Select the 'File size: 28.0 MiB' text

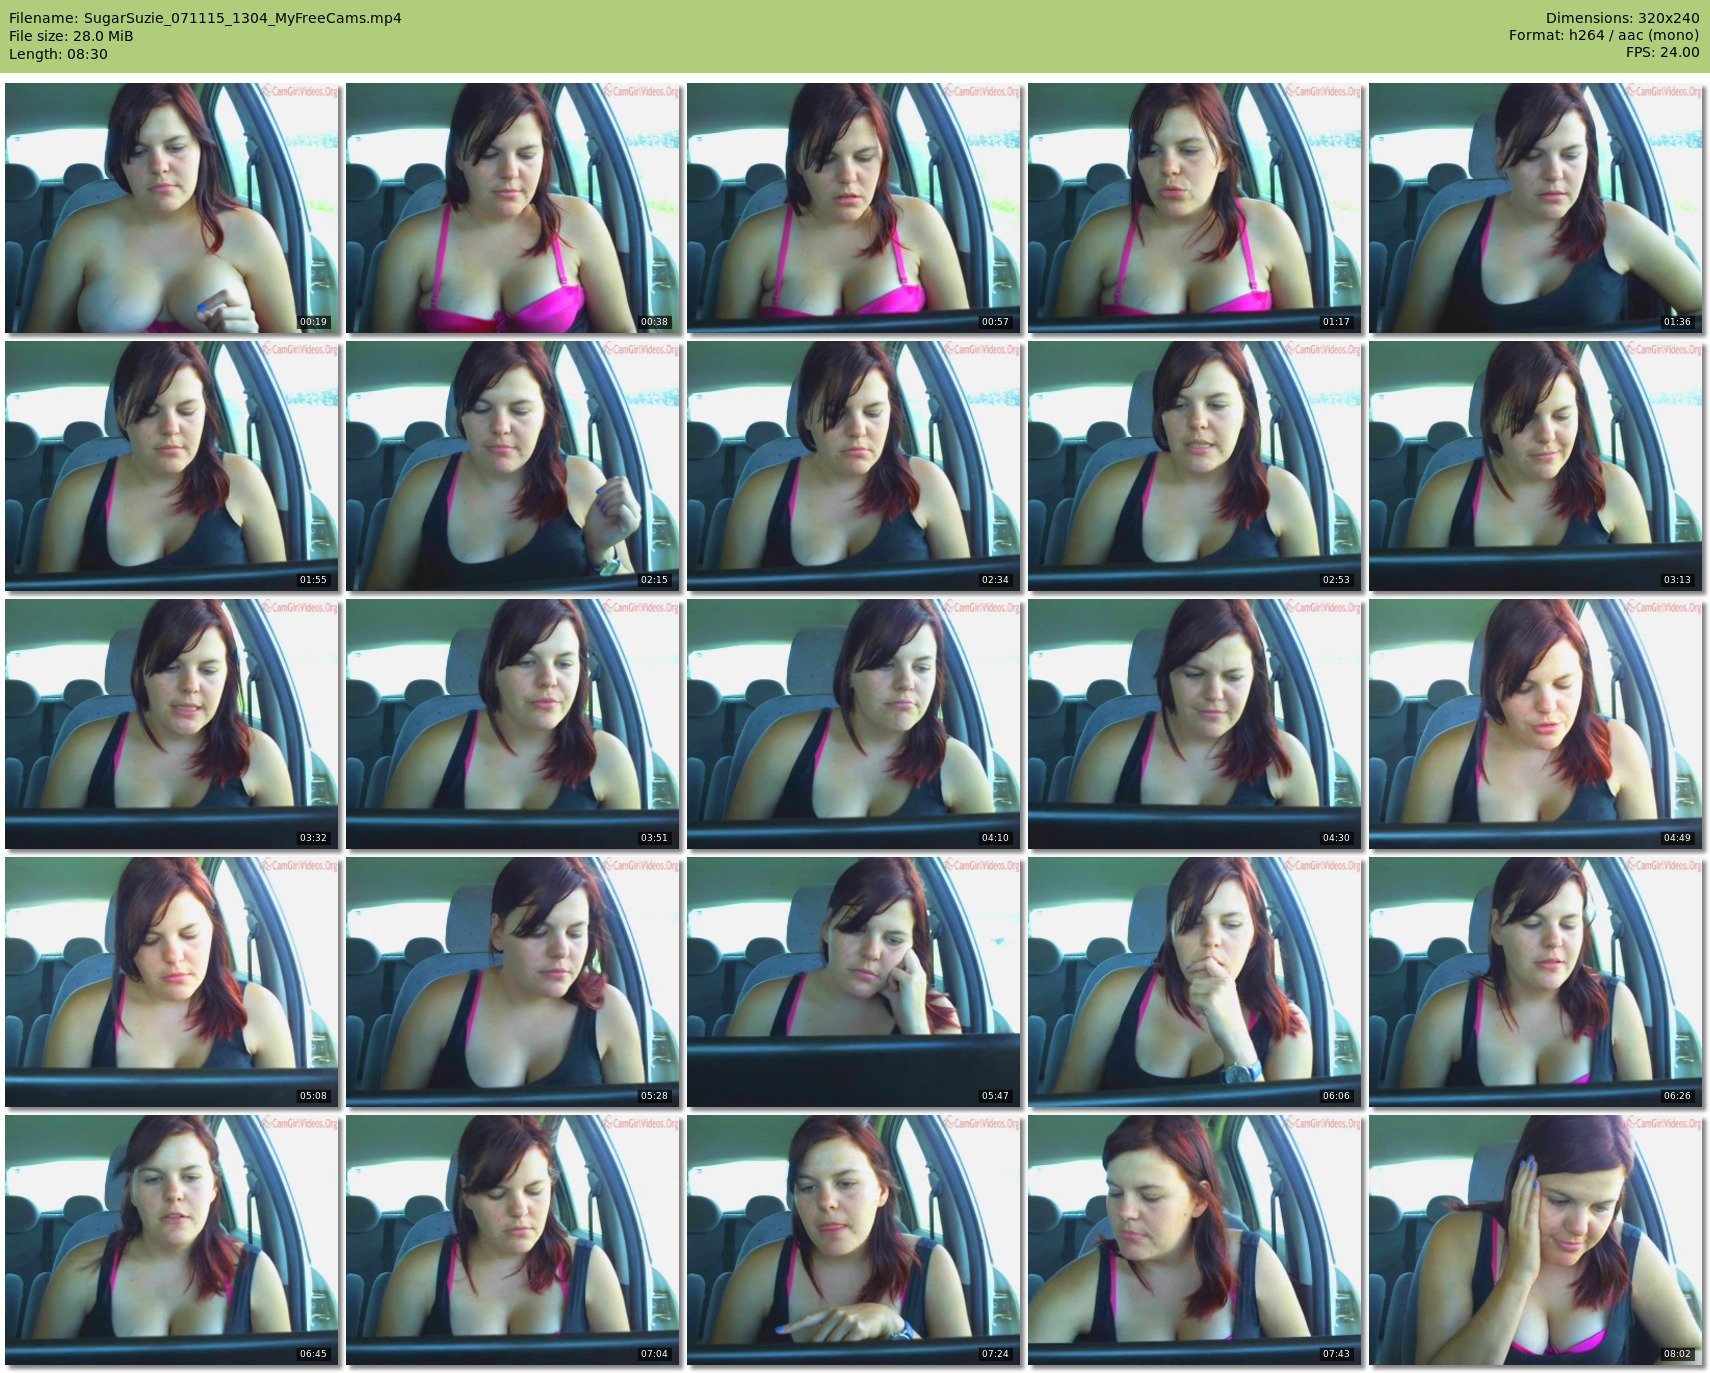pos(71,36)
